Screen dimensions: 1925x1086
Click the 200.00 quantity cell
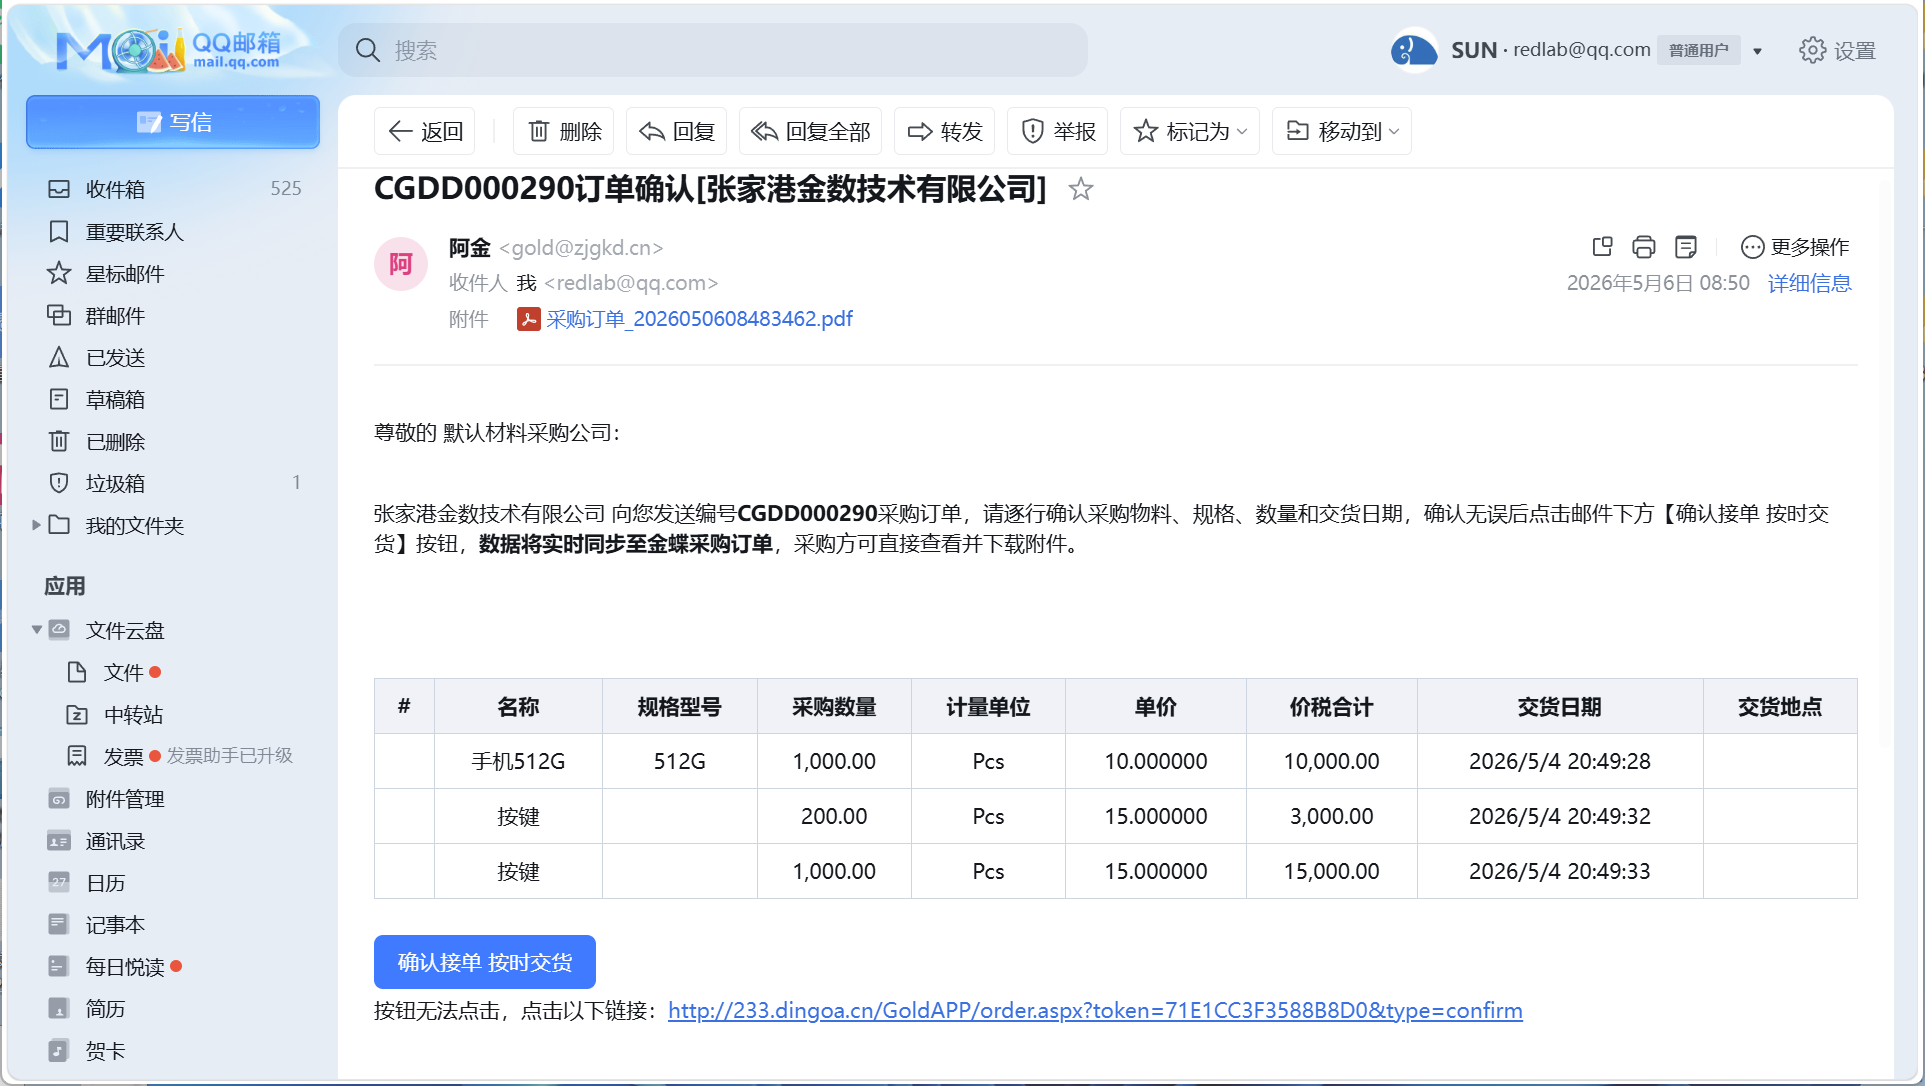tap(834, 816)
